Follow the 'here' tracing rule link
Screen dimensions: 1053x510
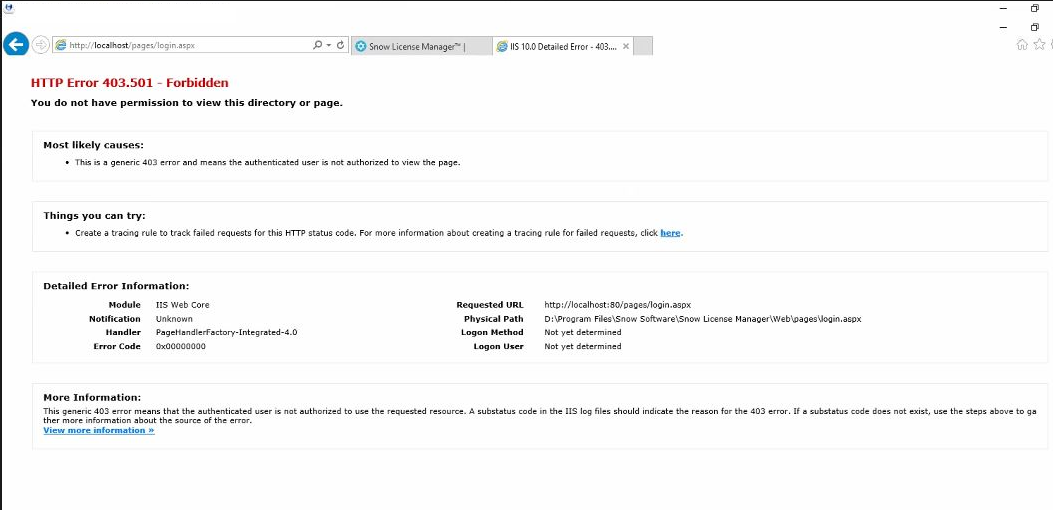pos(670,233)
